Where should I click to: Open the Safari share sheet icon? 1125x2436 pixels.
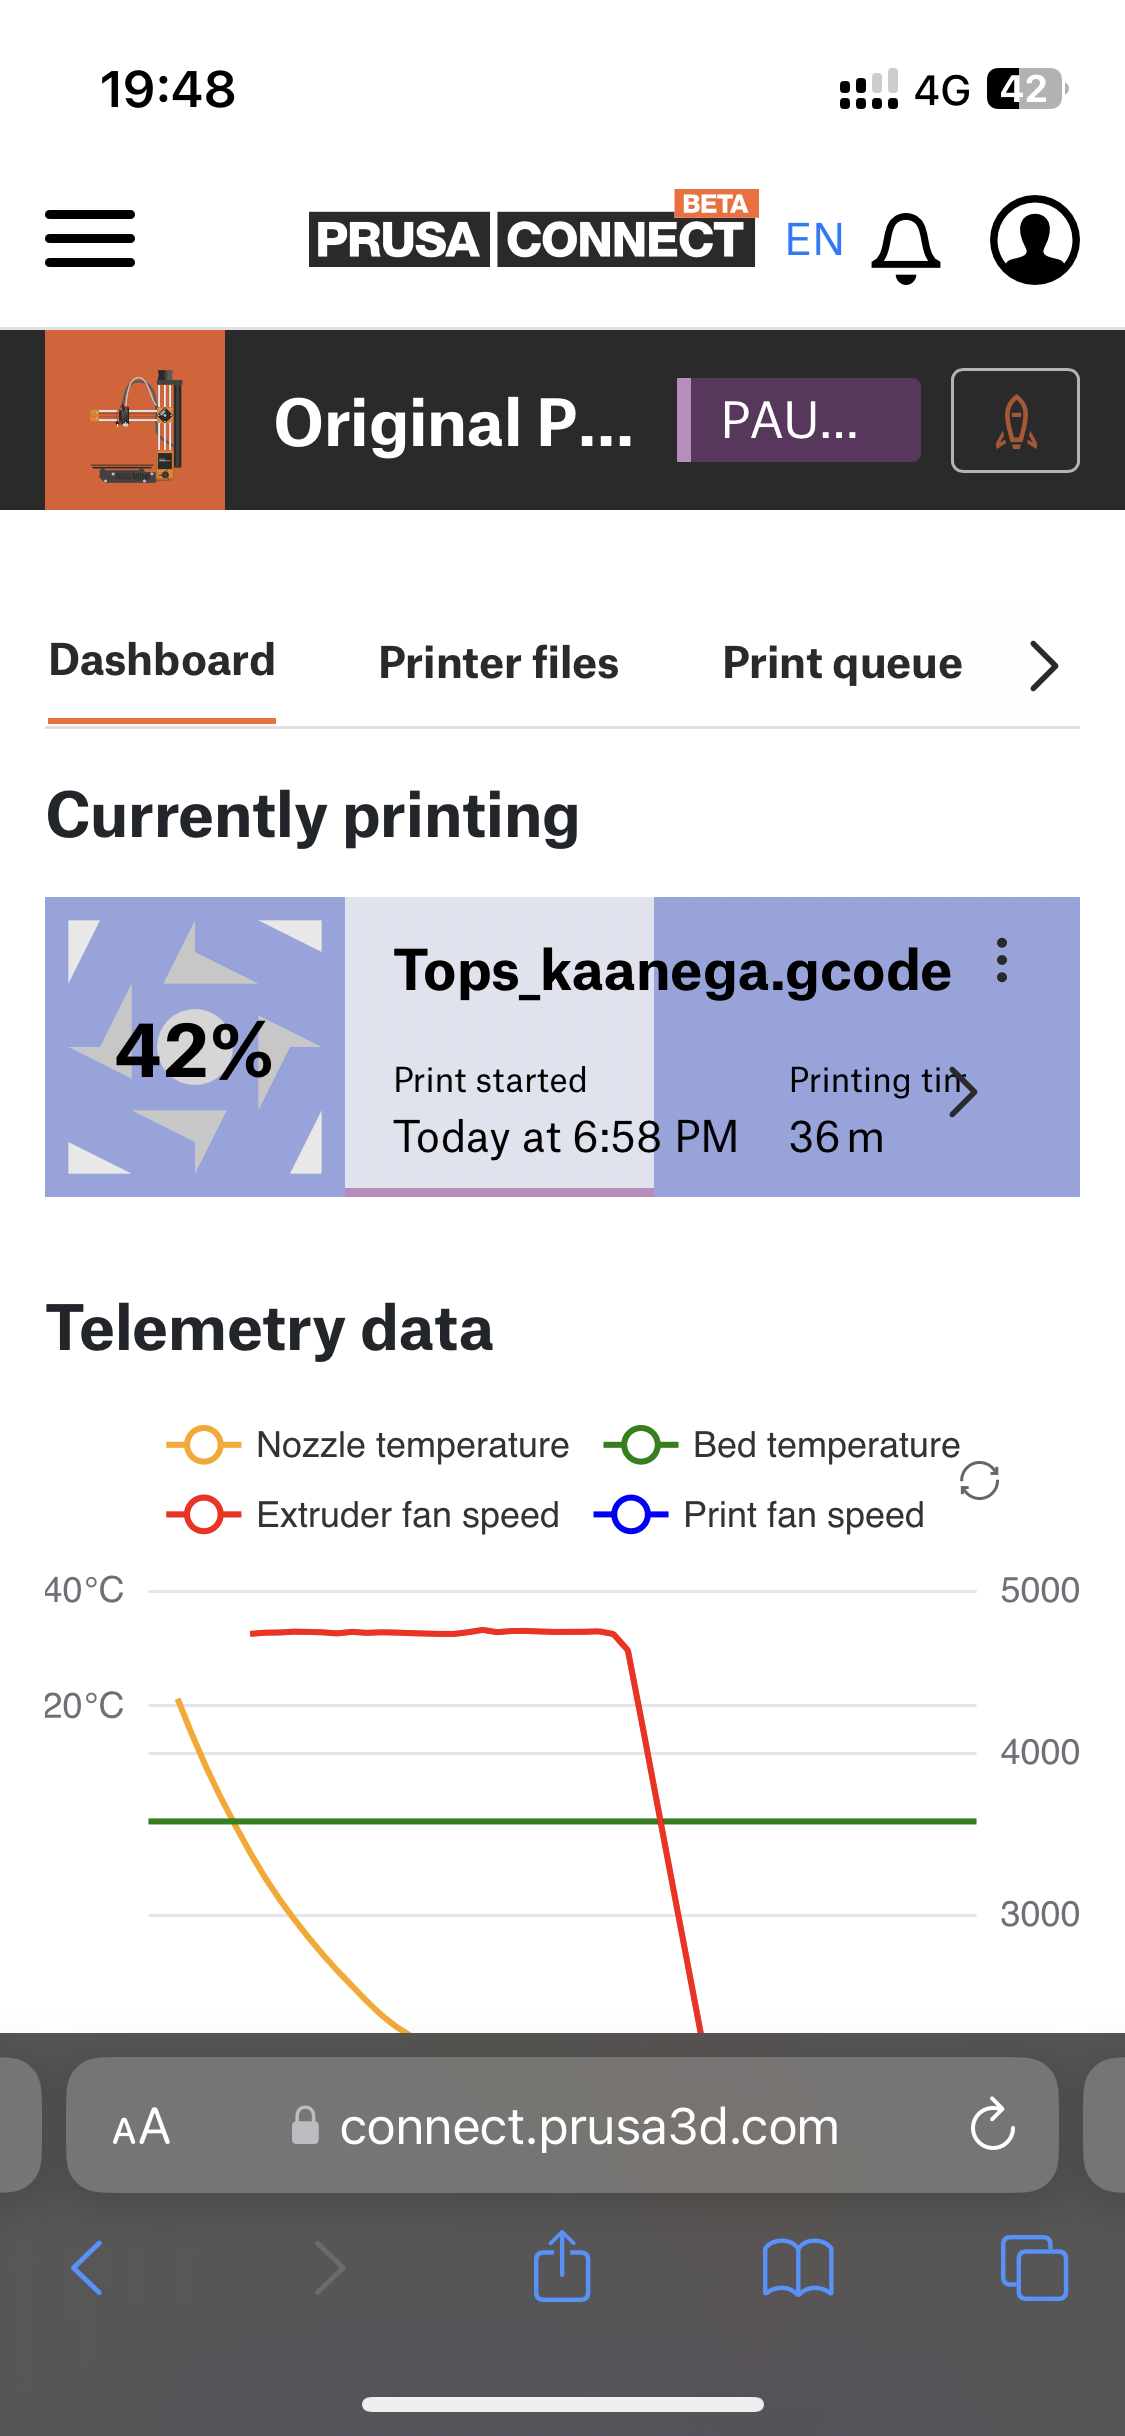[x=562, y=2268]
